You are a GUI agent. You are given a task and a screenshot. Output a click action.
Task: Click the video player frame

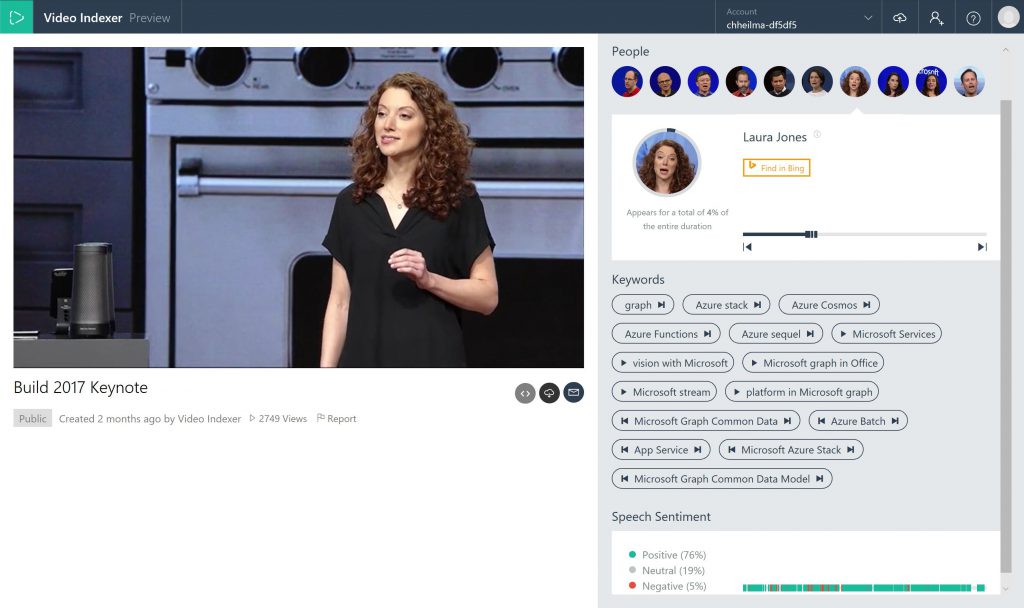[298, 207]
